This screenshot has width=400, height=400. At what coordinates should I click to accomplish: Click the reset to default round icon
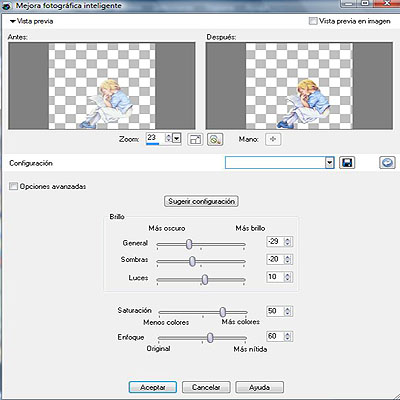coord(387,163)
